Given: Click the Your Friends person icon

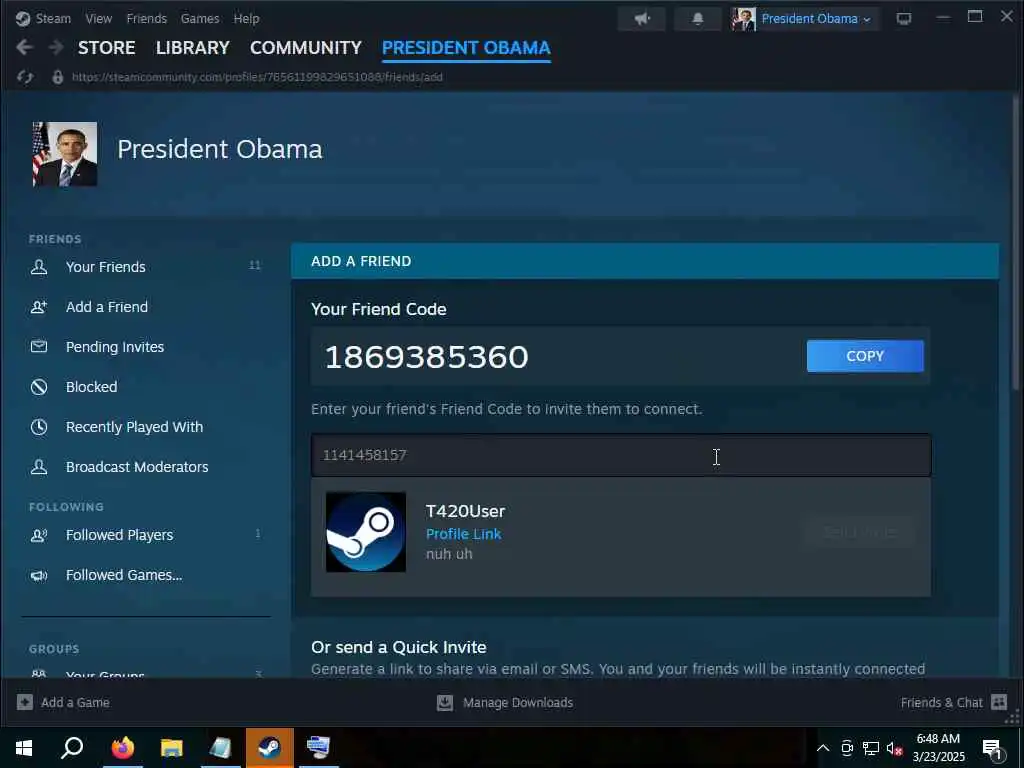Looking at the screenshot, I should 39,266.
